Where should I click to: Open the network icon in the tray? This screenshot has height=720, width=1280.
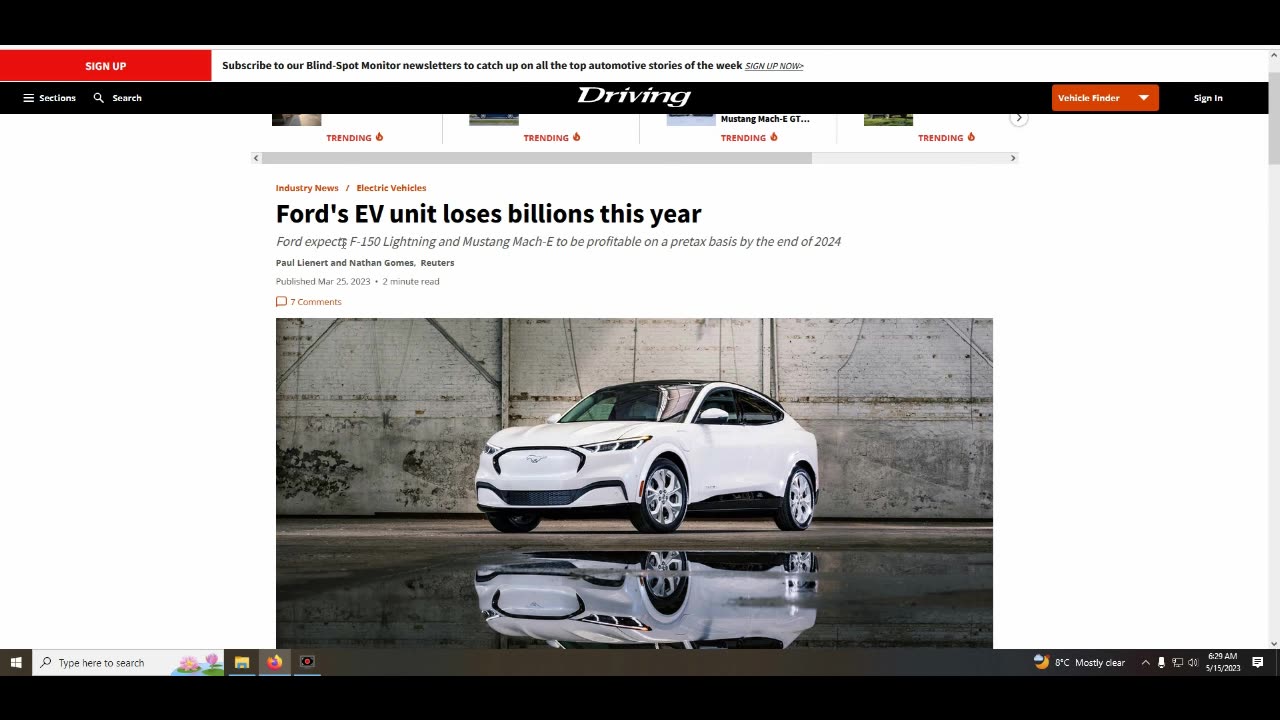tap(1177, 662)
